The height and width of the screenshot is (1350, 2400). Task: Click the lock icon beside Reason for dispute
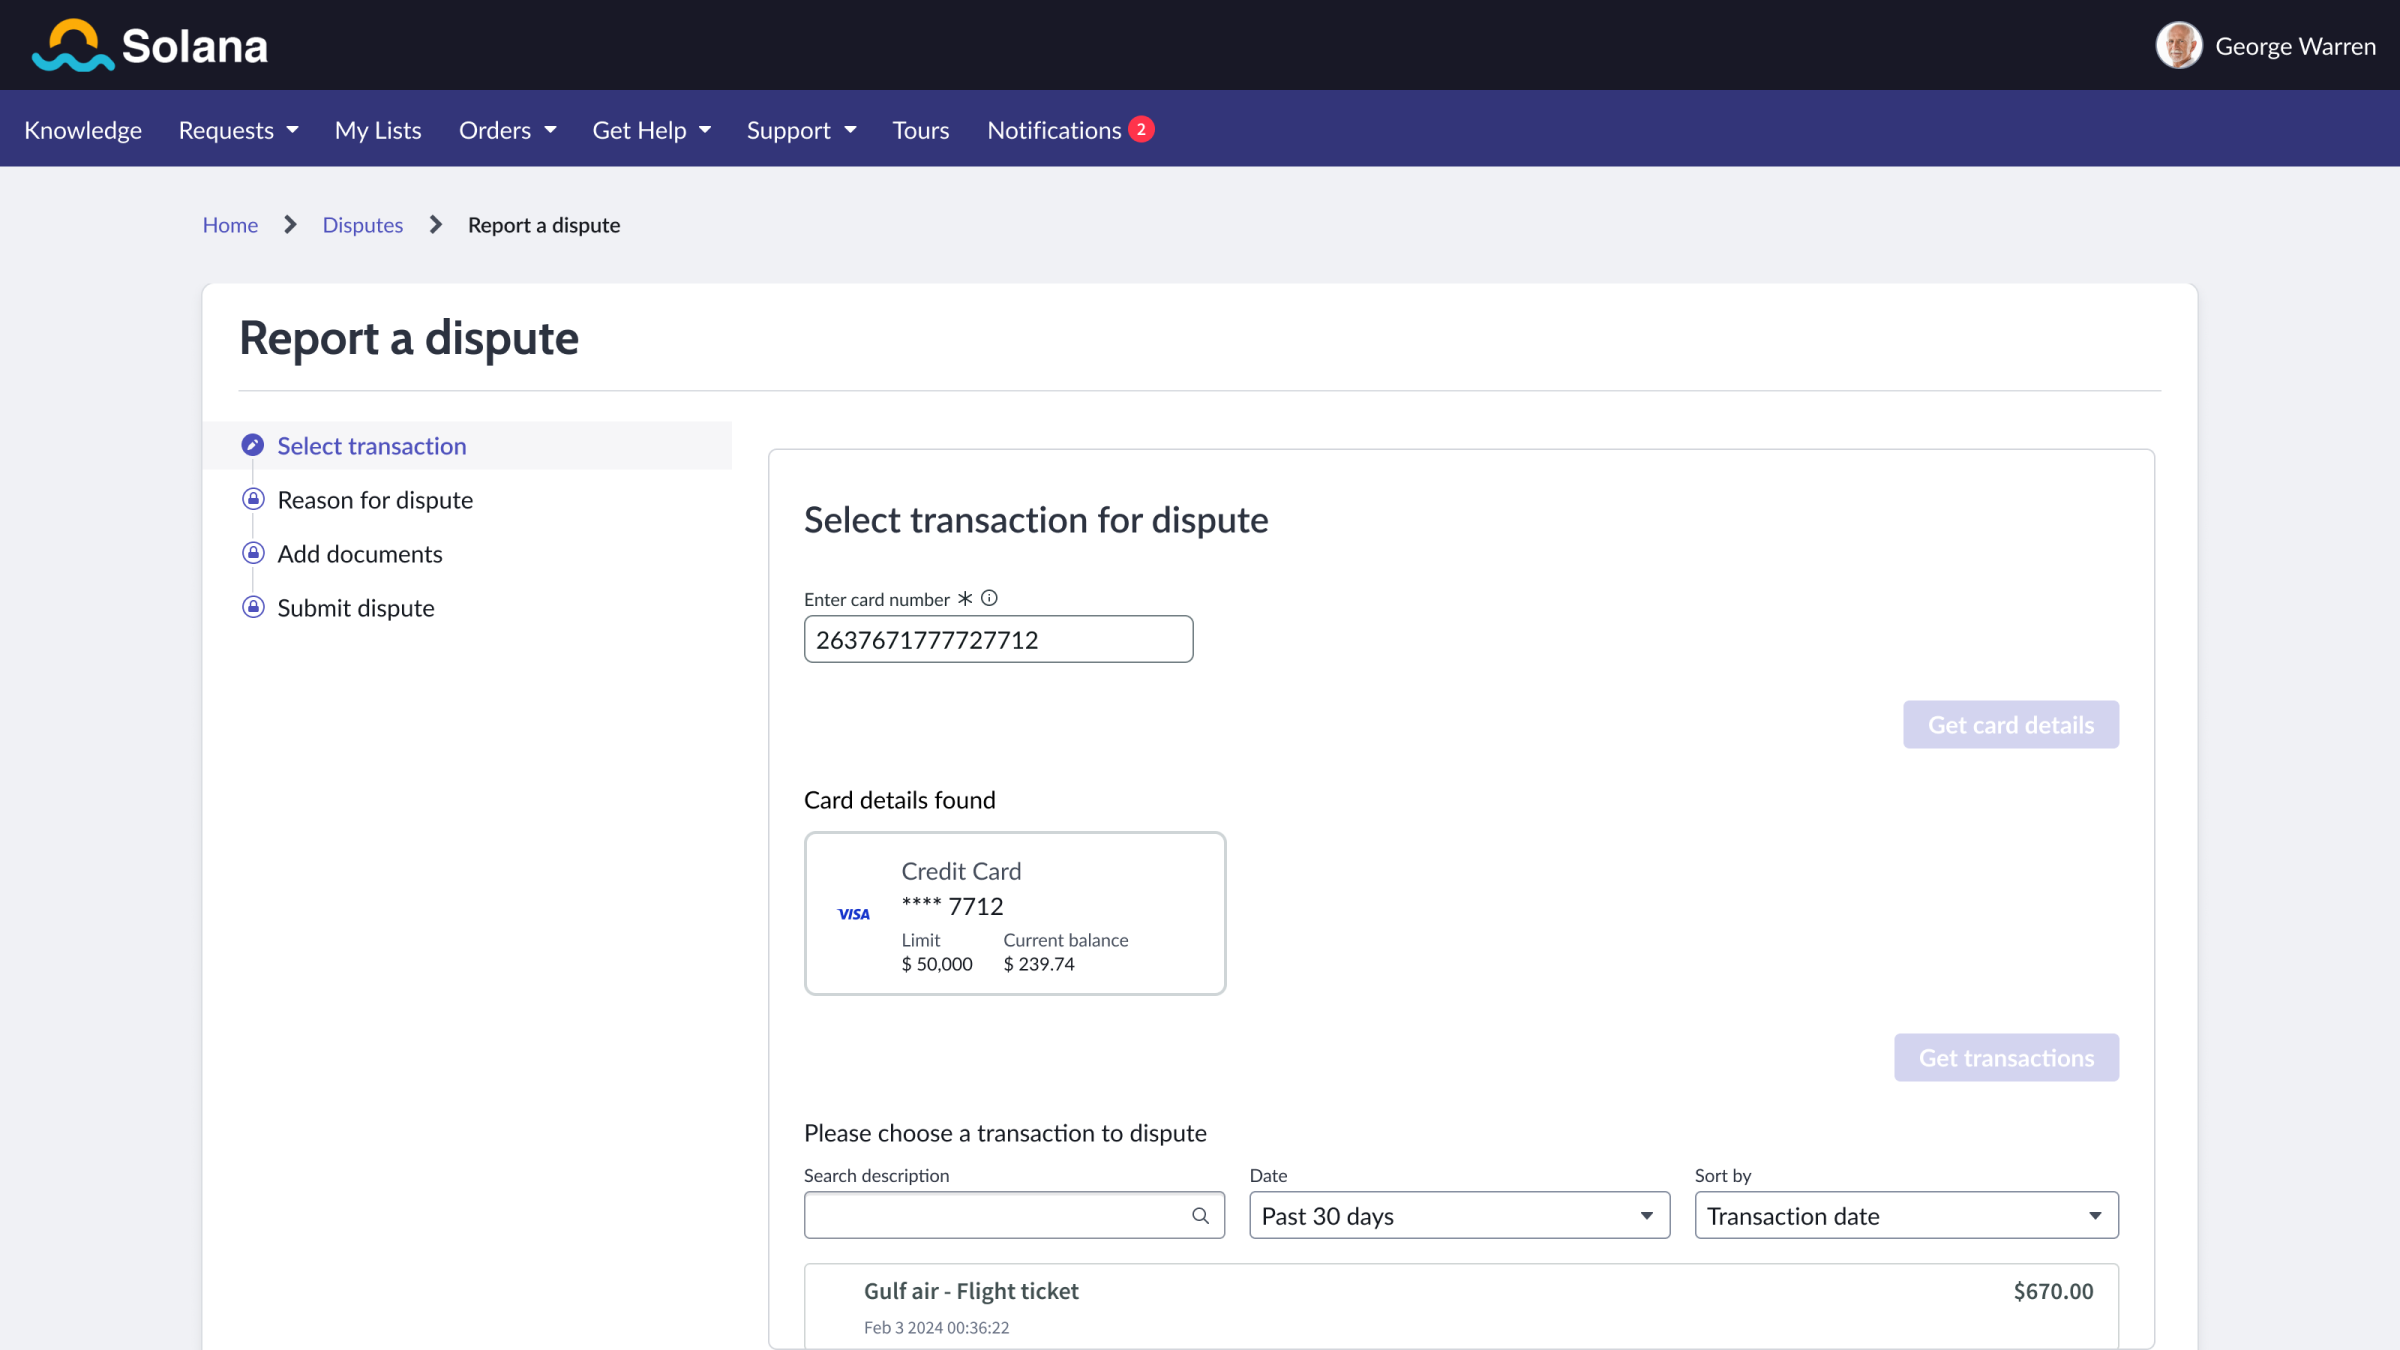tap(253, 498)
